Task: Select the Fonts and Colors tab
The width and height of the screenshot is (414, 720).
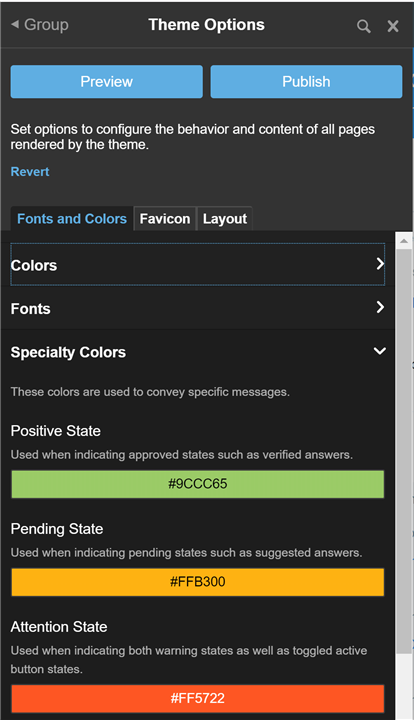Action: pyautogui.click(x=72, y=219)
